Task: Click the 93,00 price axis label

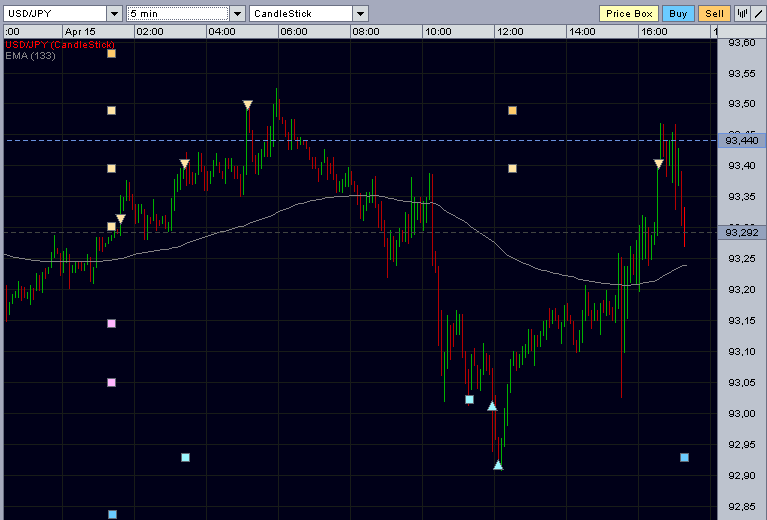Action: (x=742, y=414)
